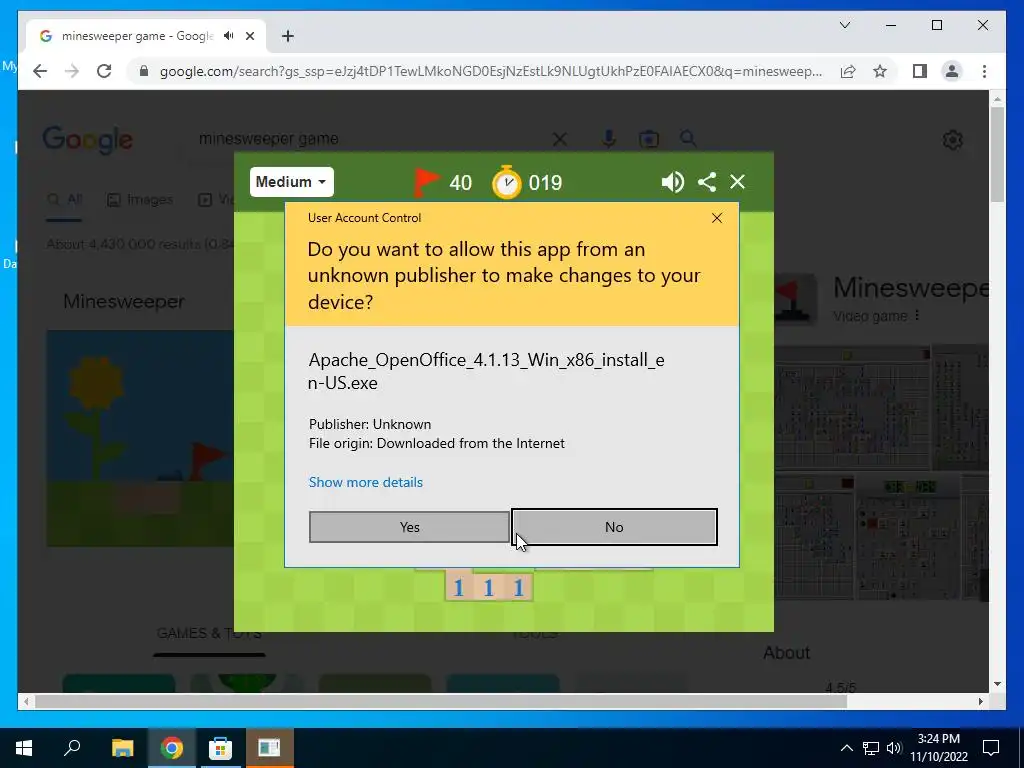Click Yes in User Account Control dialog
This screenshot has width=1024, height=768.
pos(409,527)
